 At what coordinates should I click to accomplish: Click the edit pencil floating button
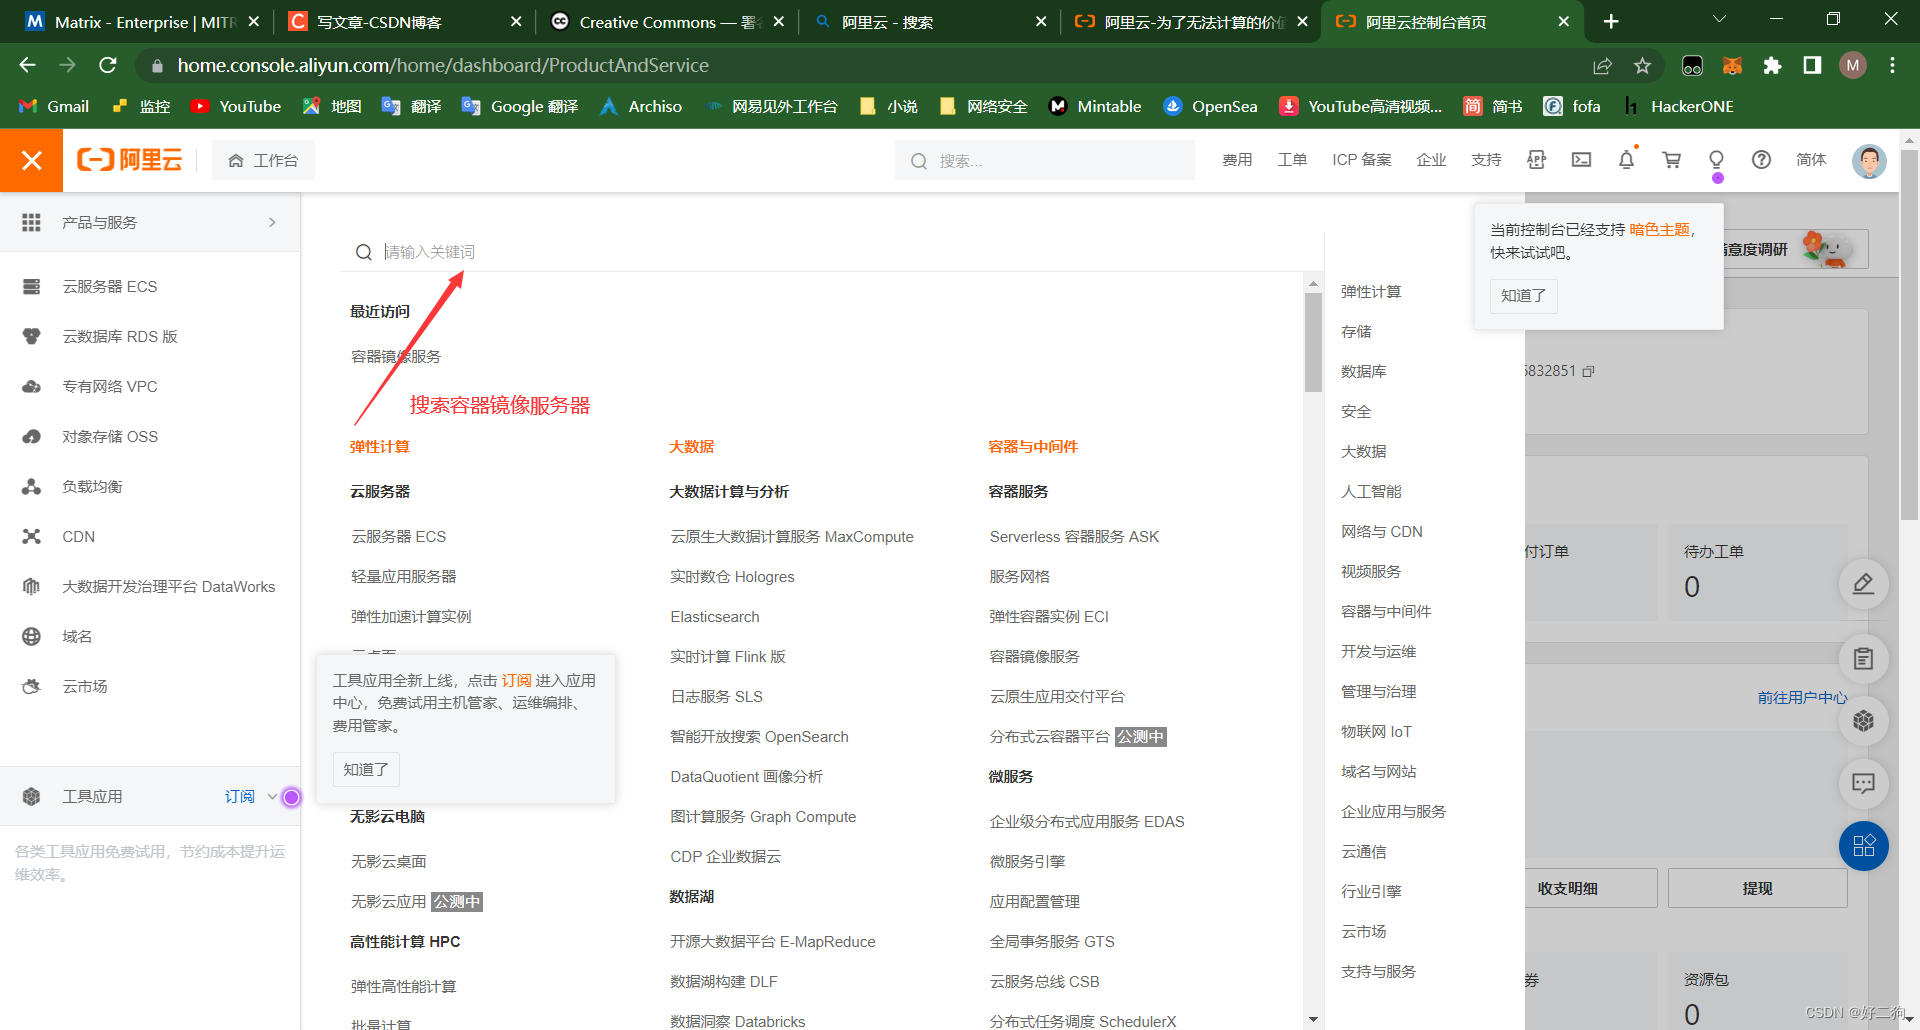1863,584
